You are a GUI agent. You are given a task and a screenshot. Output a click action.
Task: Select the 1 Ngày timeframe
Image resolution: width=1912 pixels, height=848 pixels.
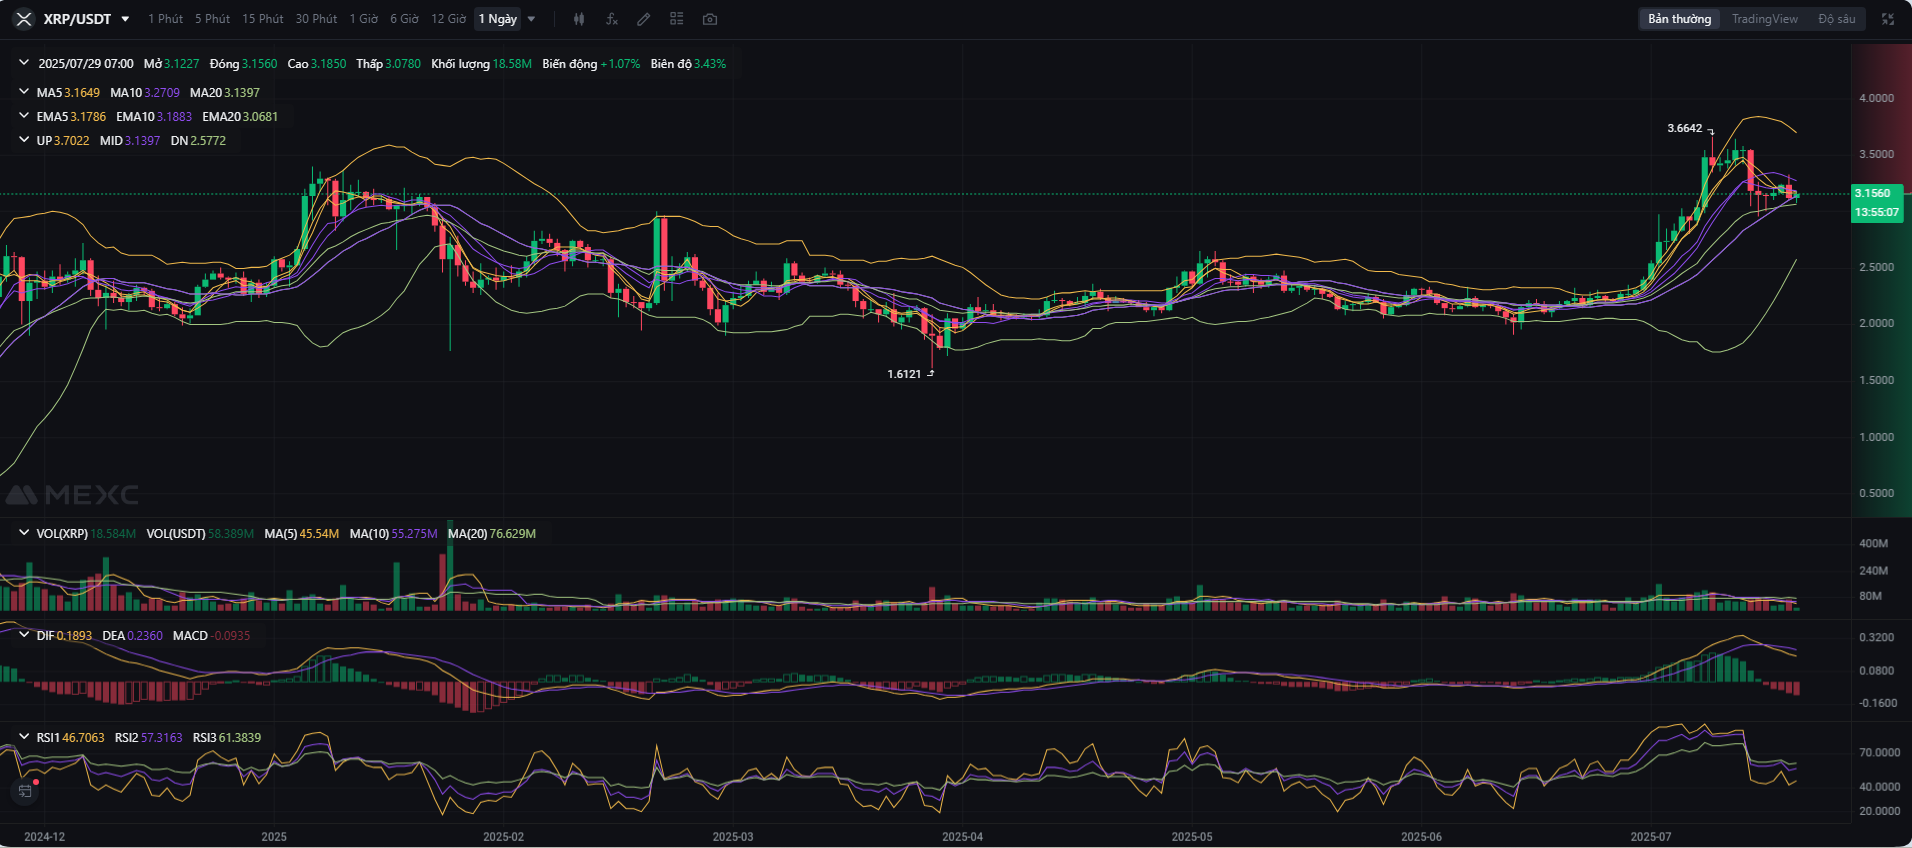(x=498, y=19)
